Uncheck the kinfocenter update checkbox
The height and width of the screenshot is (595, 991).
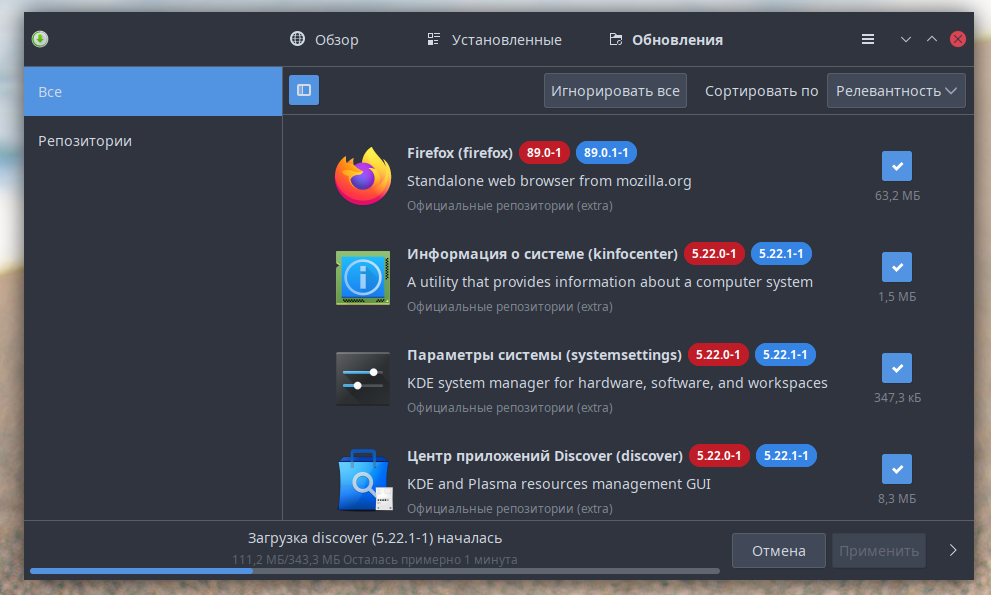coord(897,267)
